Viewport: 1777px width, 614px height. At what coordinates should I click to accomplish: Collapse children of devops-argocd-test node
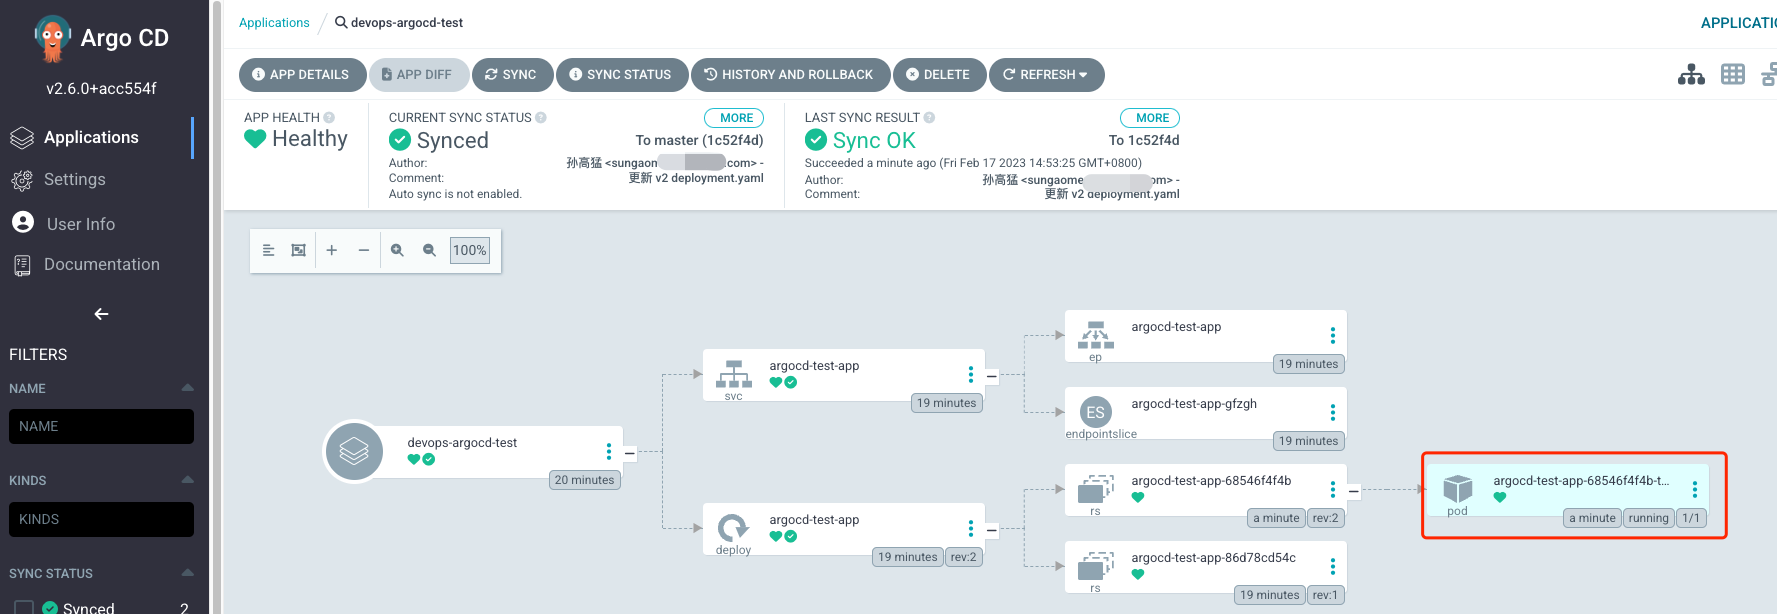point(630,453)
